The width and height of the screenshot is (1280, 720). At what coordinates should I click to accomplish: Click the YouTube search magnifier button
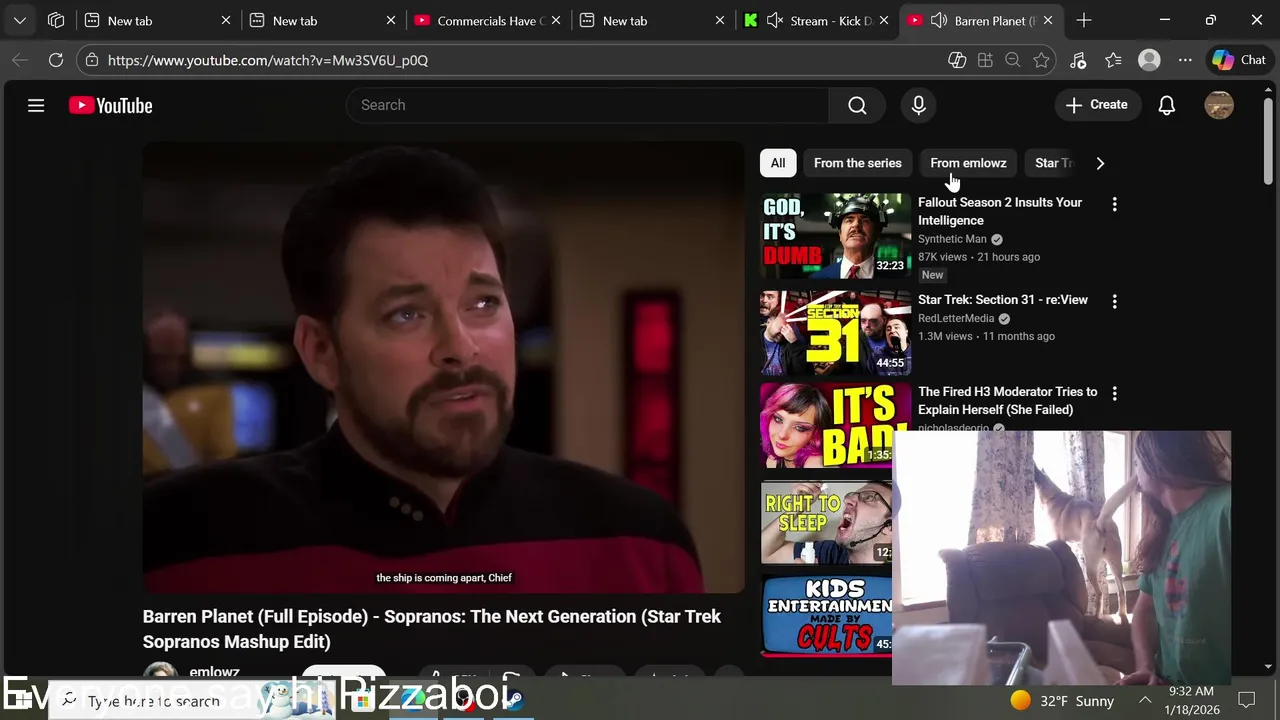[857, 105]
